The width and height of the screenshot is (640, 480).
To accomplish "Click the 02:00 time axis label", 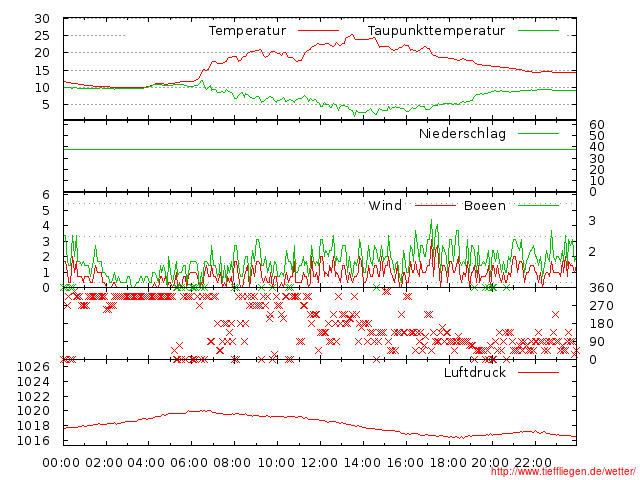I will tap(104, 463).
